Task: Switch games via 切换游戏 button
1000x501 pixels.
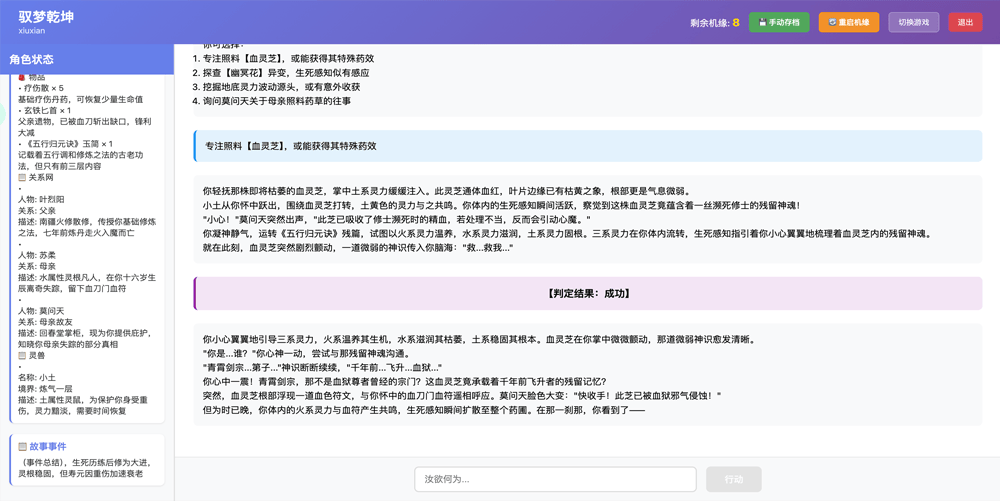Action: tap(913, 22)
